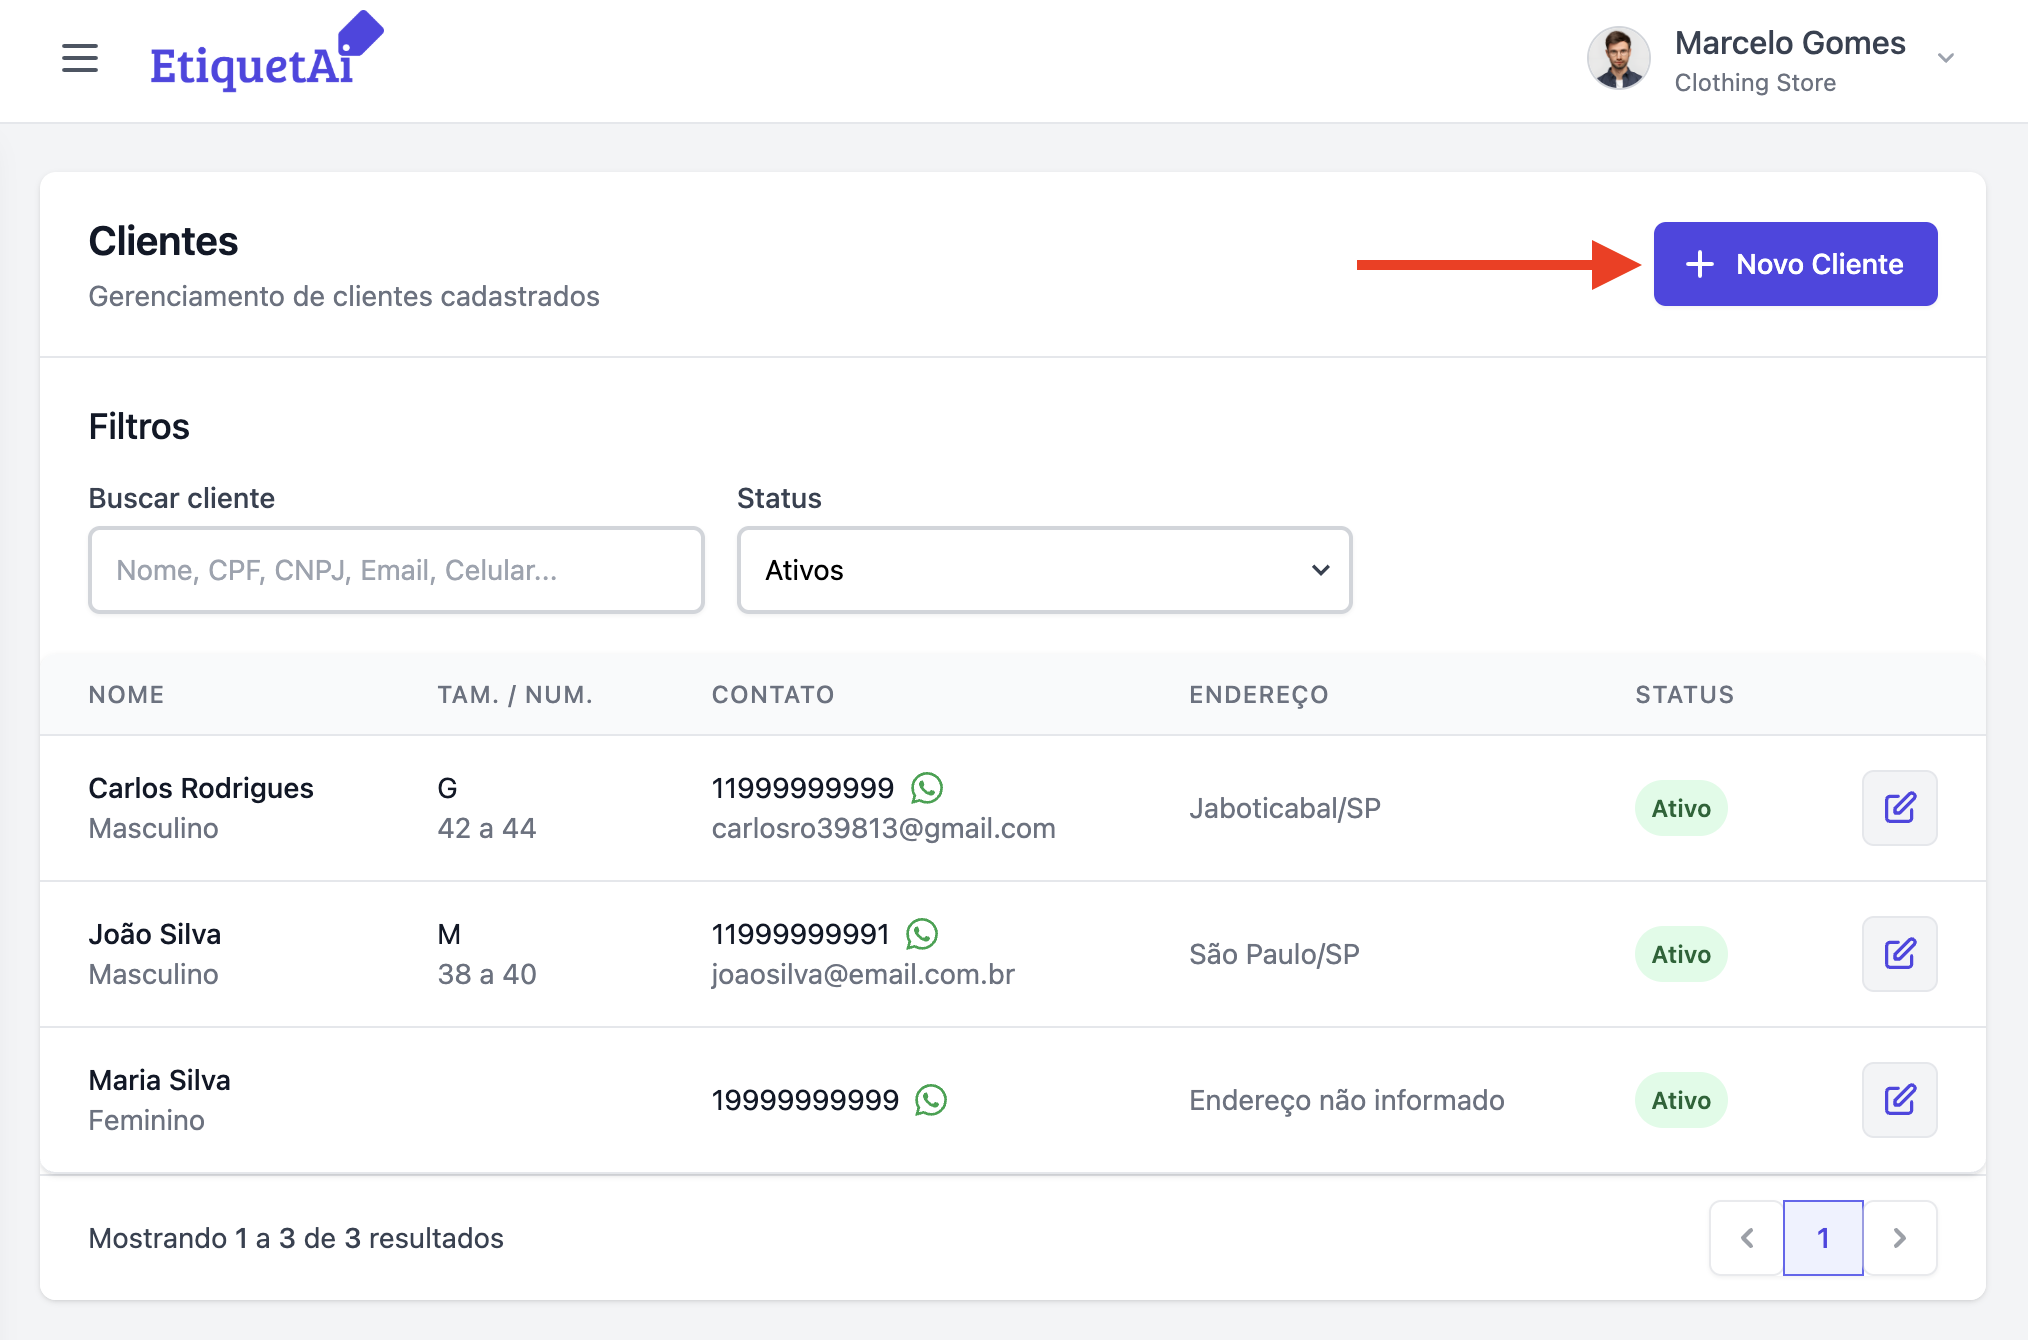Edit the João Silva client
The height and width of the screenshot is (1340, 2028).
(x=1899, y=954)
